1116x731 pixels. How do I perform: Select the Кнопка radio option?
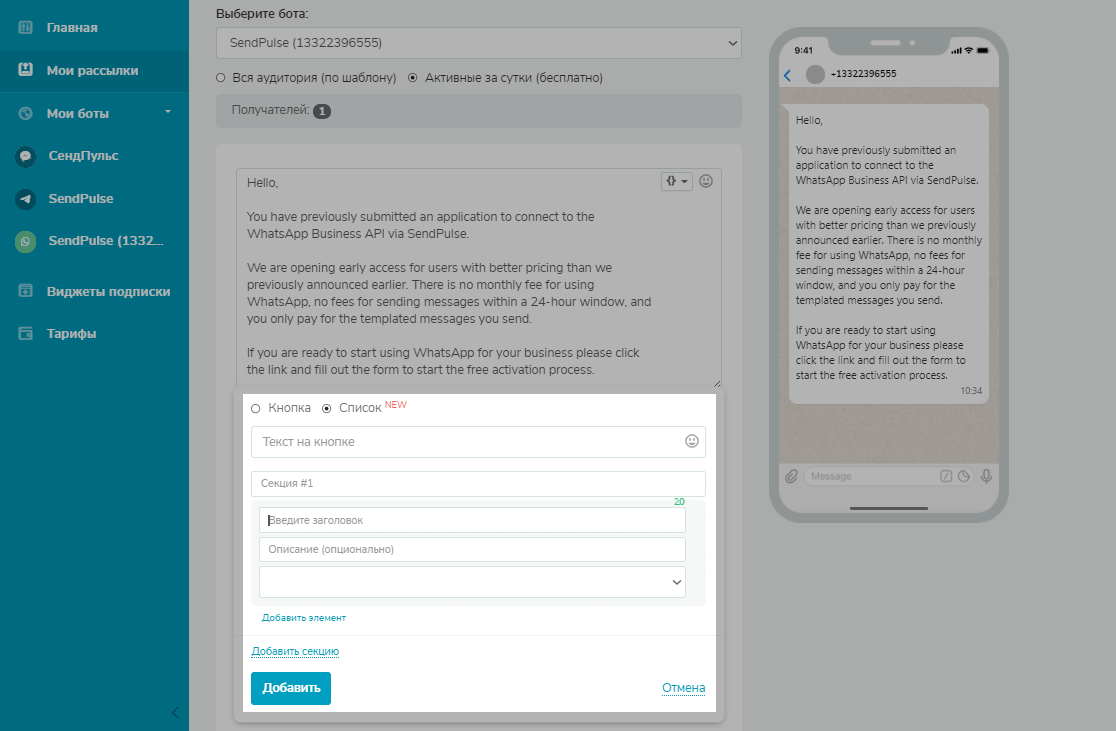click(x=256, y=409)
